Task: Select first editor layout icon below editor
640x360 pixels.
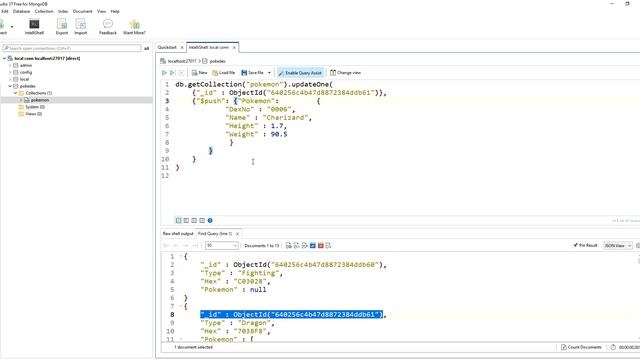Action: coord(178,220)
